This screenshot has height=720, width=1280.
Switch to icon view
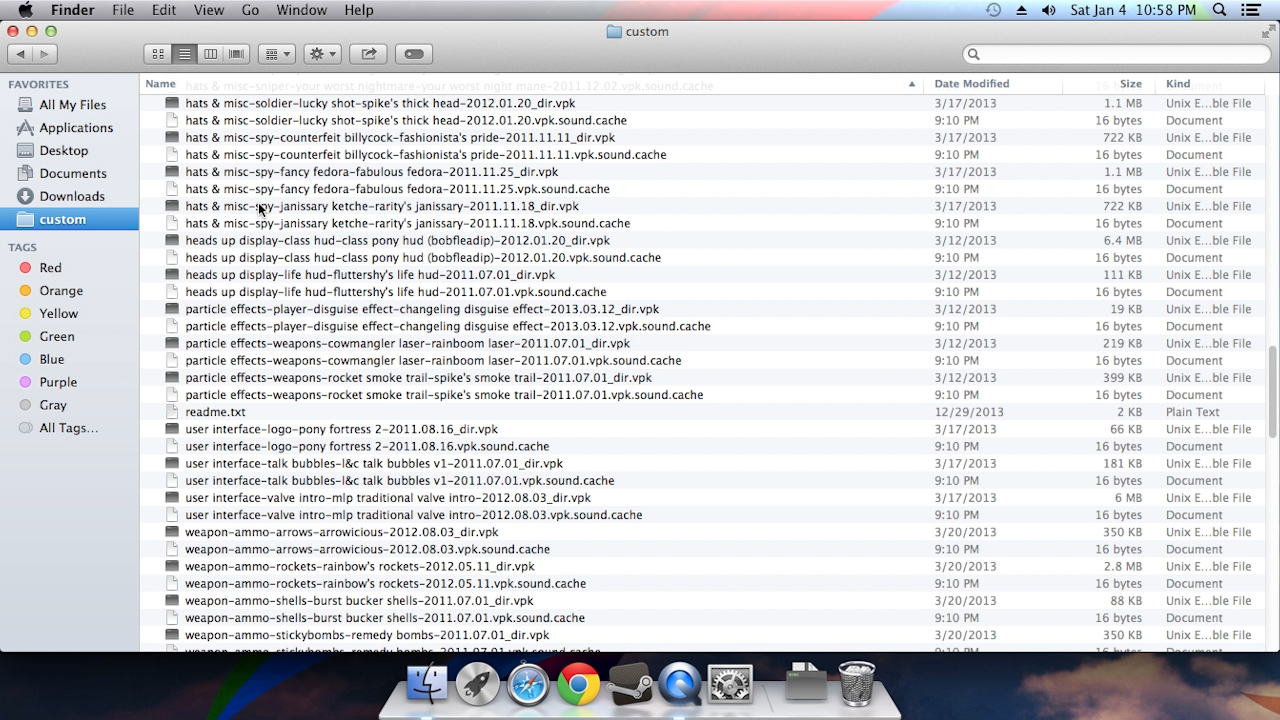pos(158,54)
